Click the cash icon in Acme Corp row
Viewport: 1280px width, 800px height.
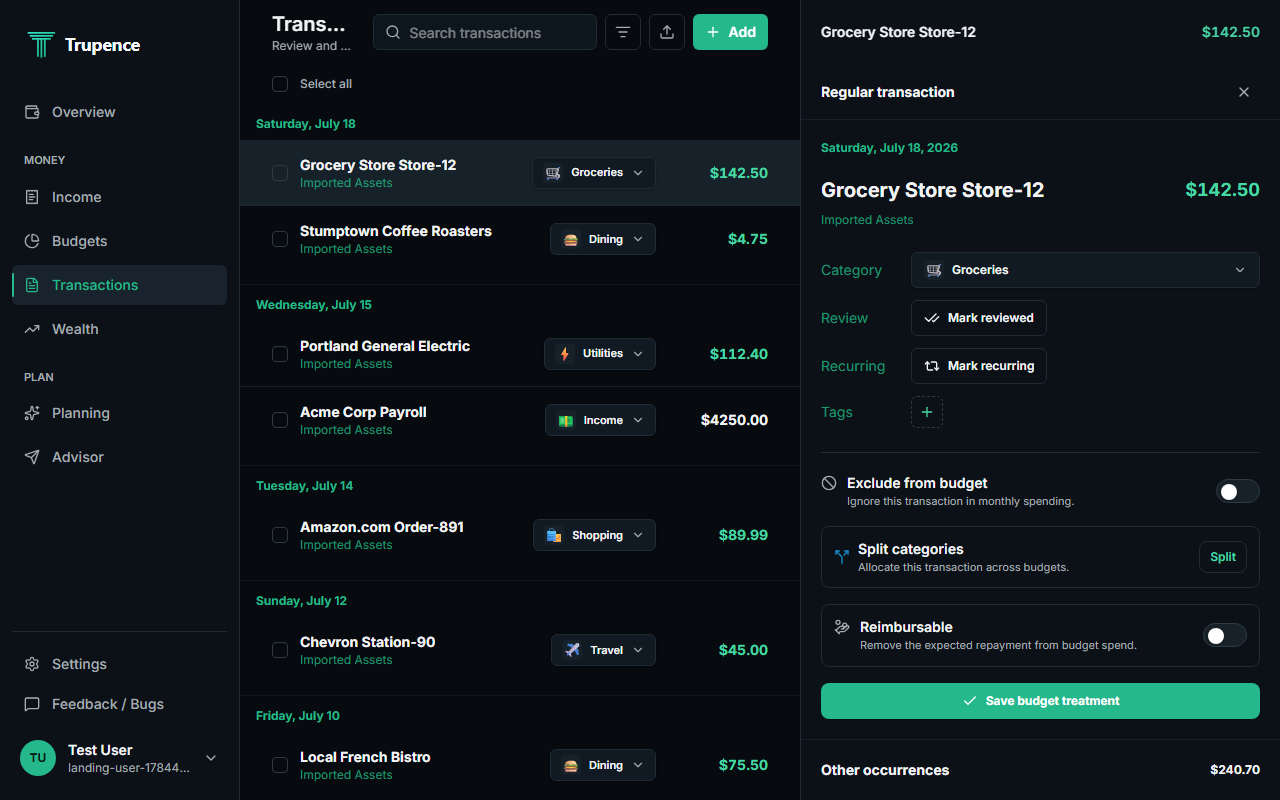coord(566,420)
